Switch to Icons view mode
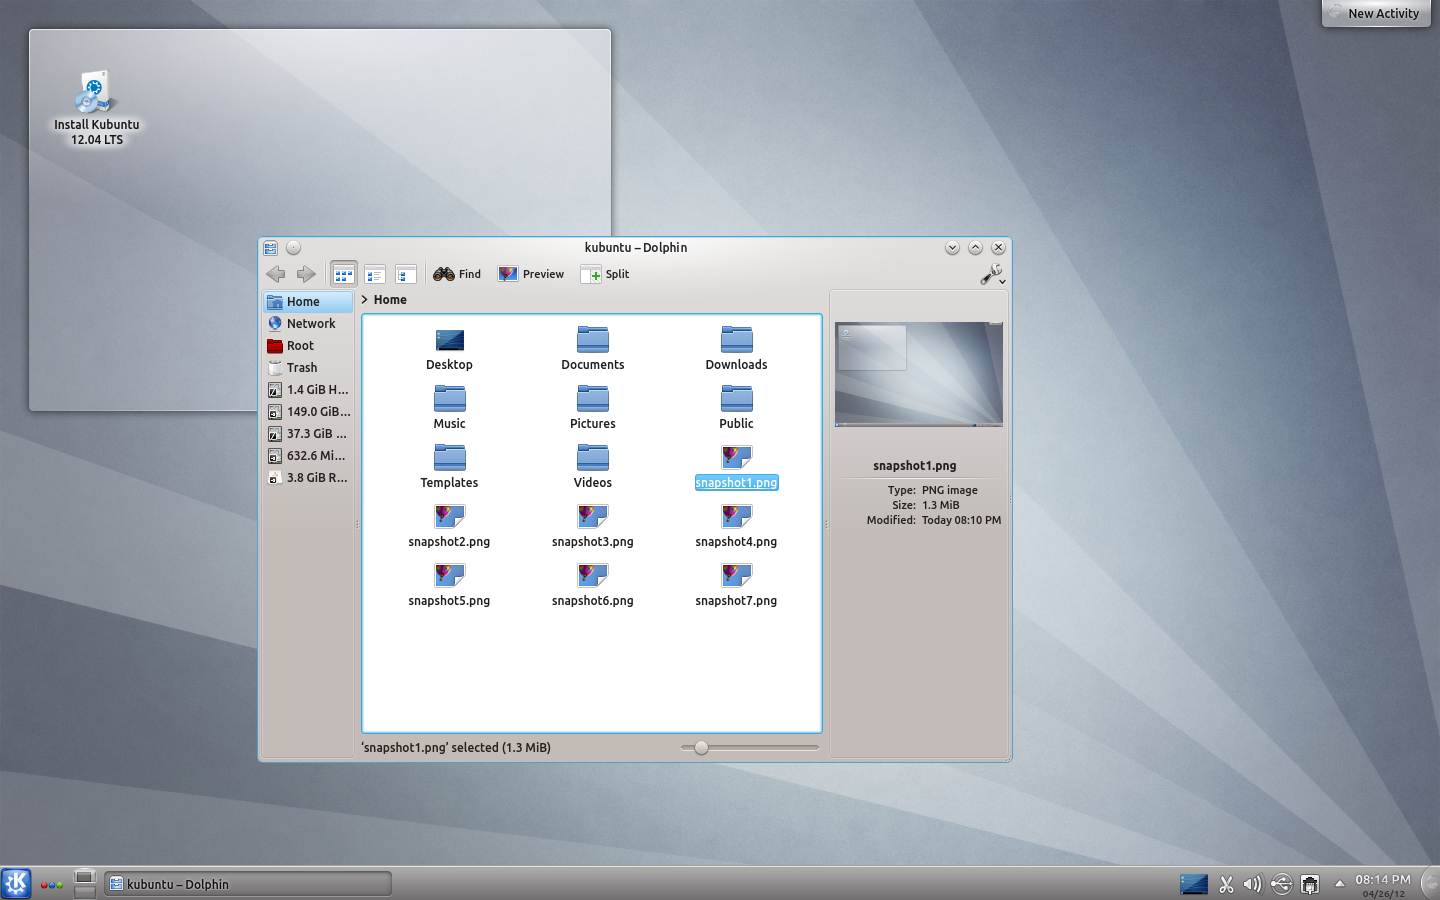Image resolution: width=1440 pixels, height=900 pixels. pyautogui.click(x=343, y=274)
